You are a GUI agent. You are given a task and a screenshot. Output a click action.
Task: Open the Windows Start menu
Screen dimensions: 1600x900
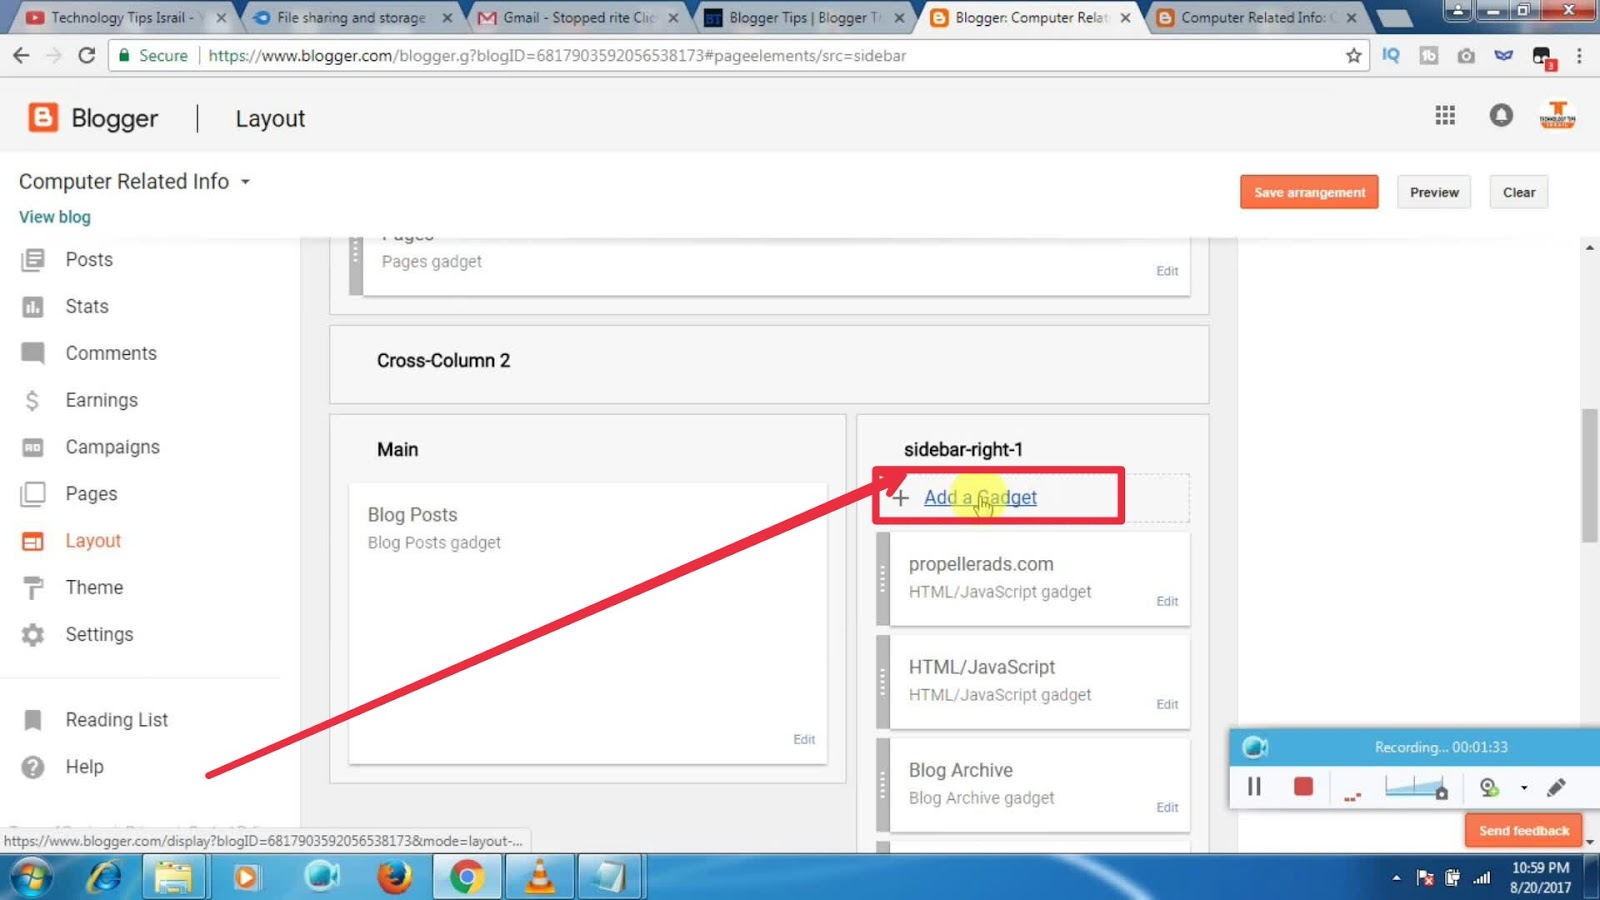31,878
